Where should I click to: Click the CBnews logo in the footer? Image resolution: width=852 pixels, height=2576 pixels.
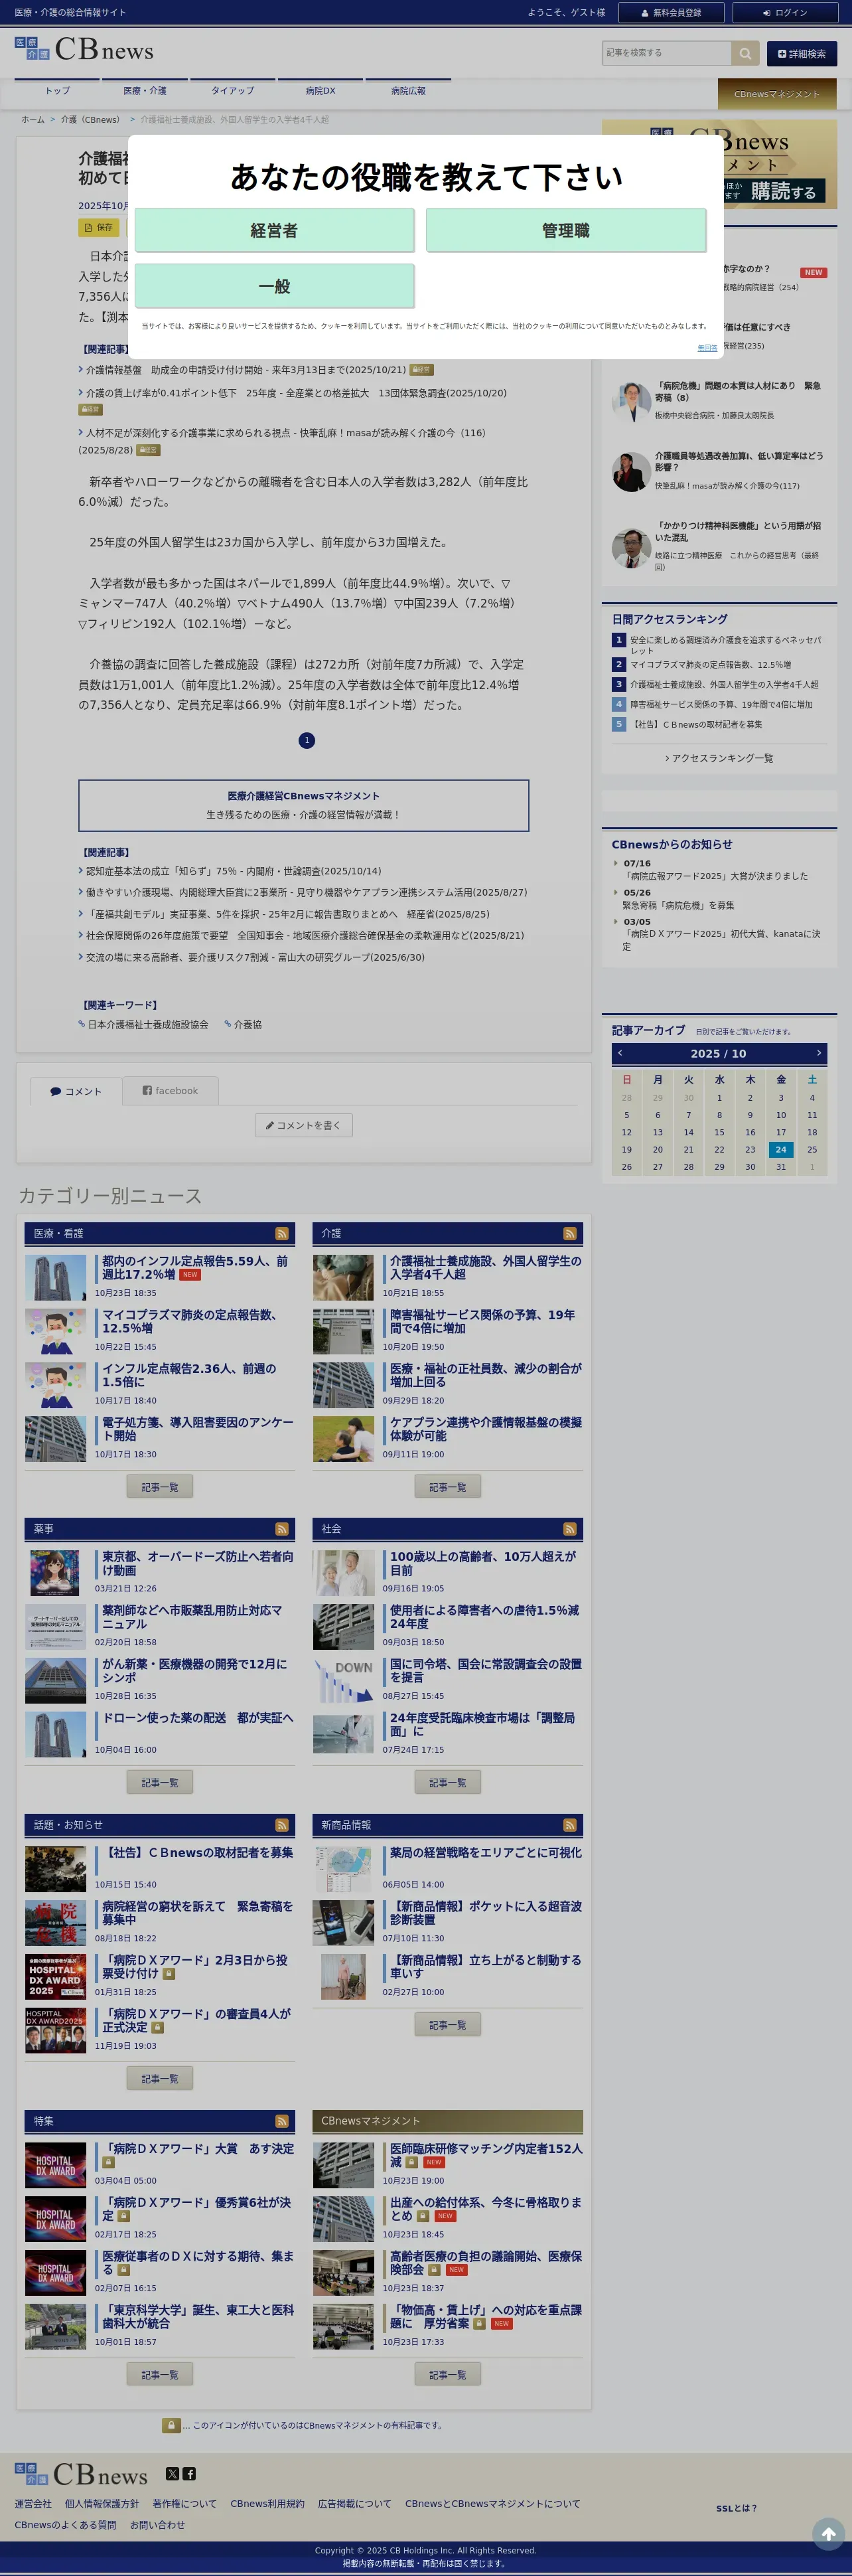[81, 2474]
